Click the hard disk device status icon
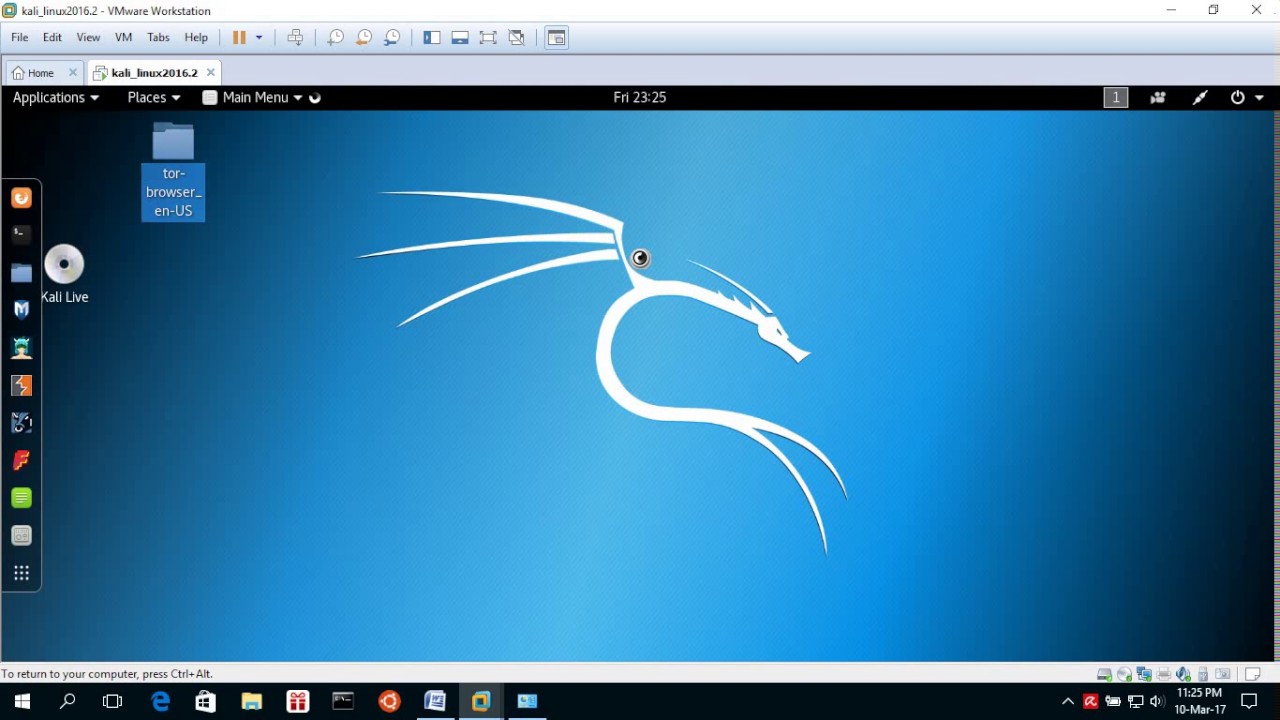 pos(1104,674)
